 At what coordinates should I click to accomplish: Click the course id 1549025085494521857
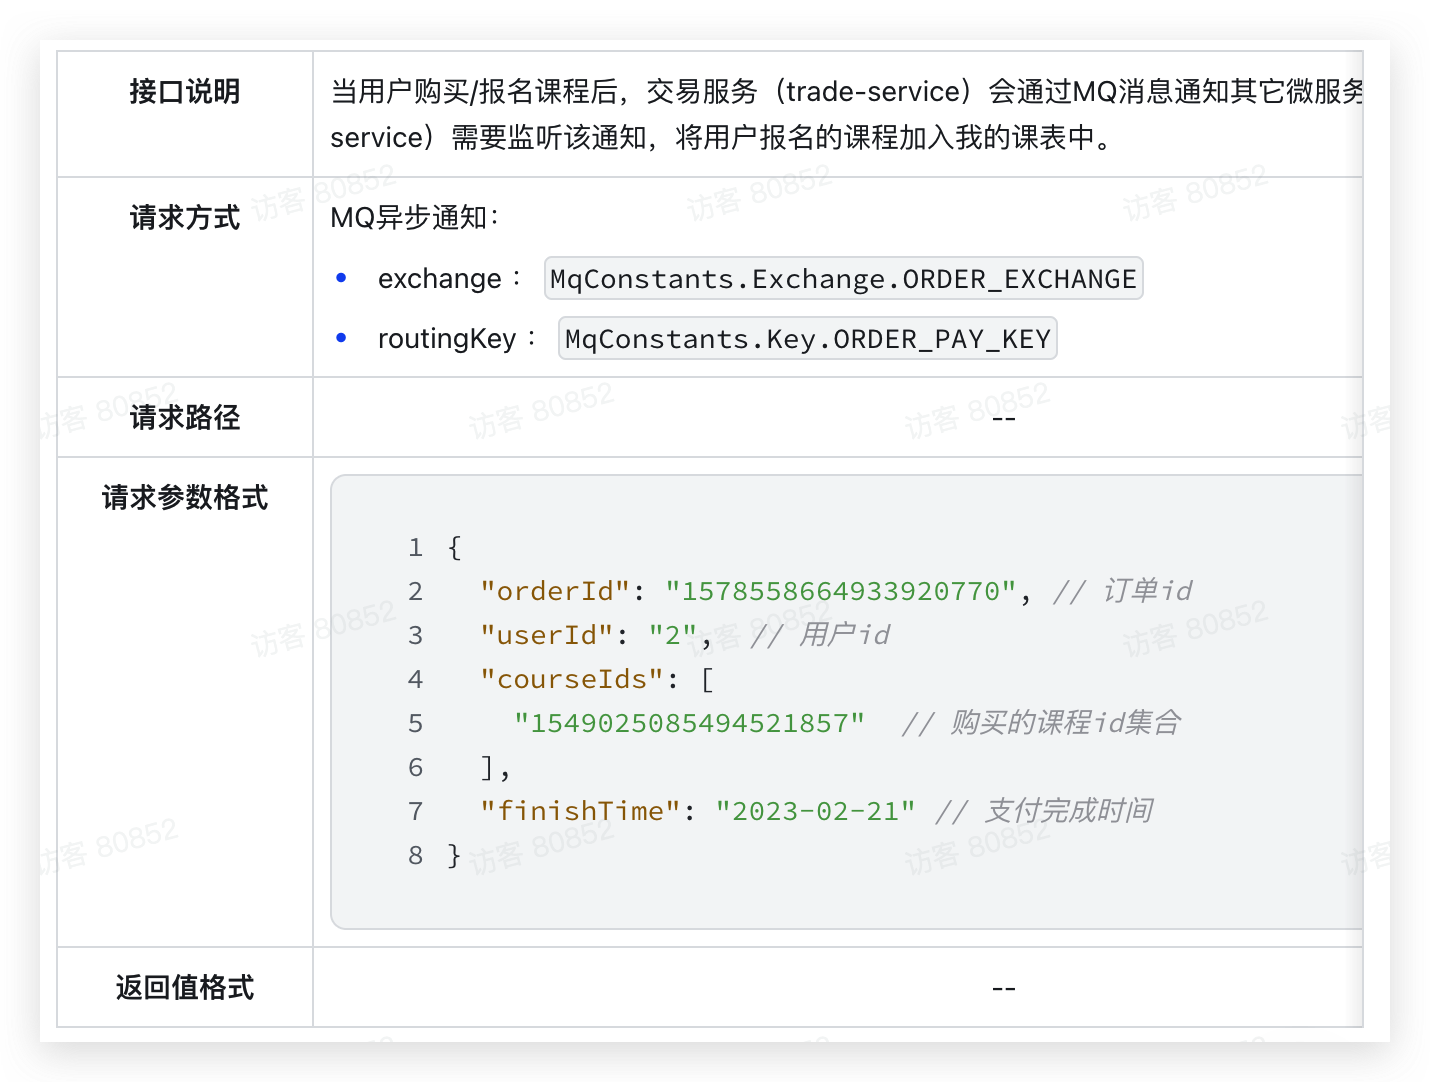689,723
